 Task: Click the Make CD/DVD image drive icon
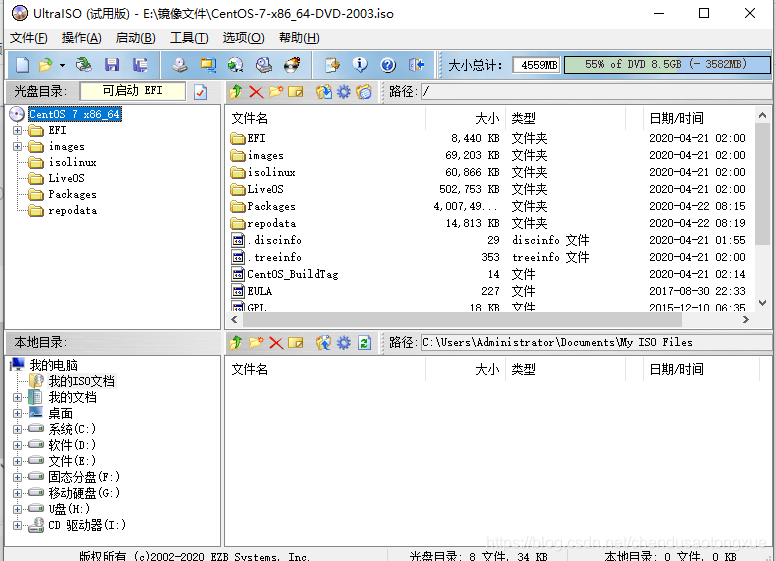[180, 65]
